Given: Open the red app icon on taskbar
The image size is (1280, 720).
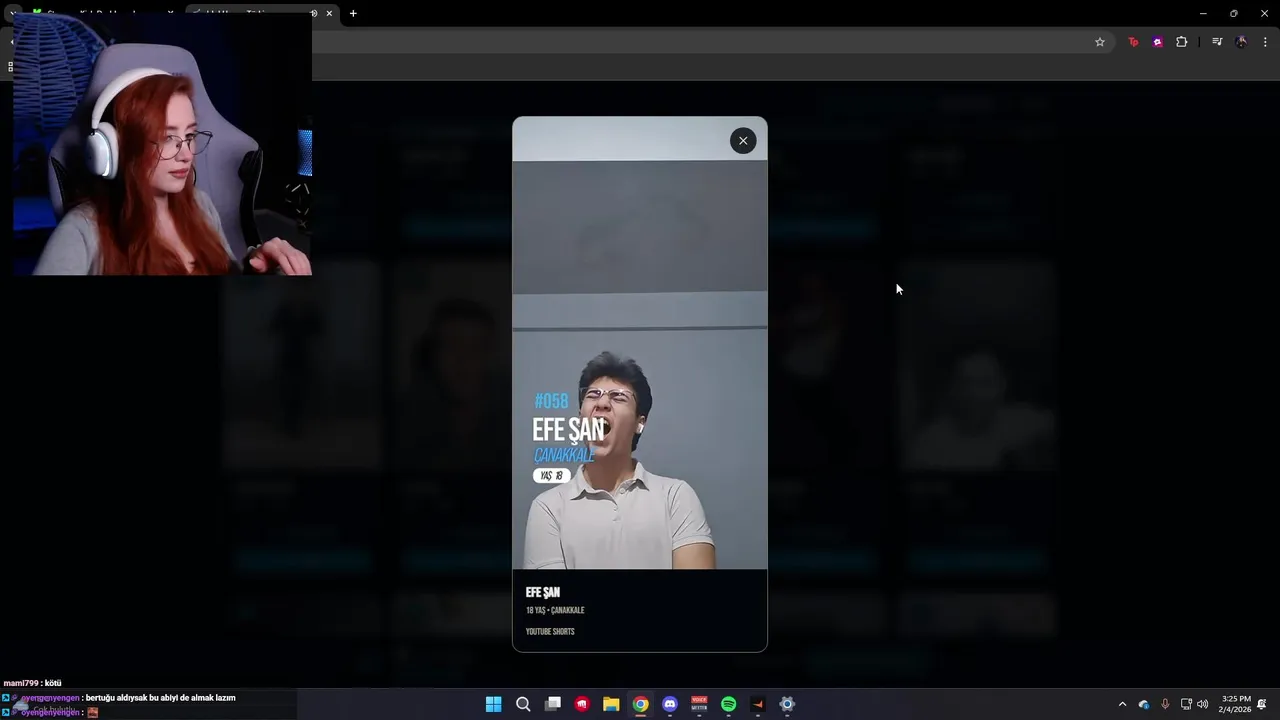Looking at the screenshot, I should pos(582,704).
